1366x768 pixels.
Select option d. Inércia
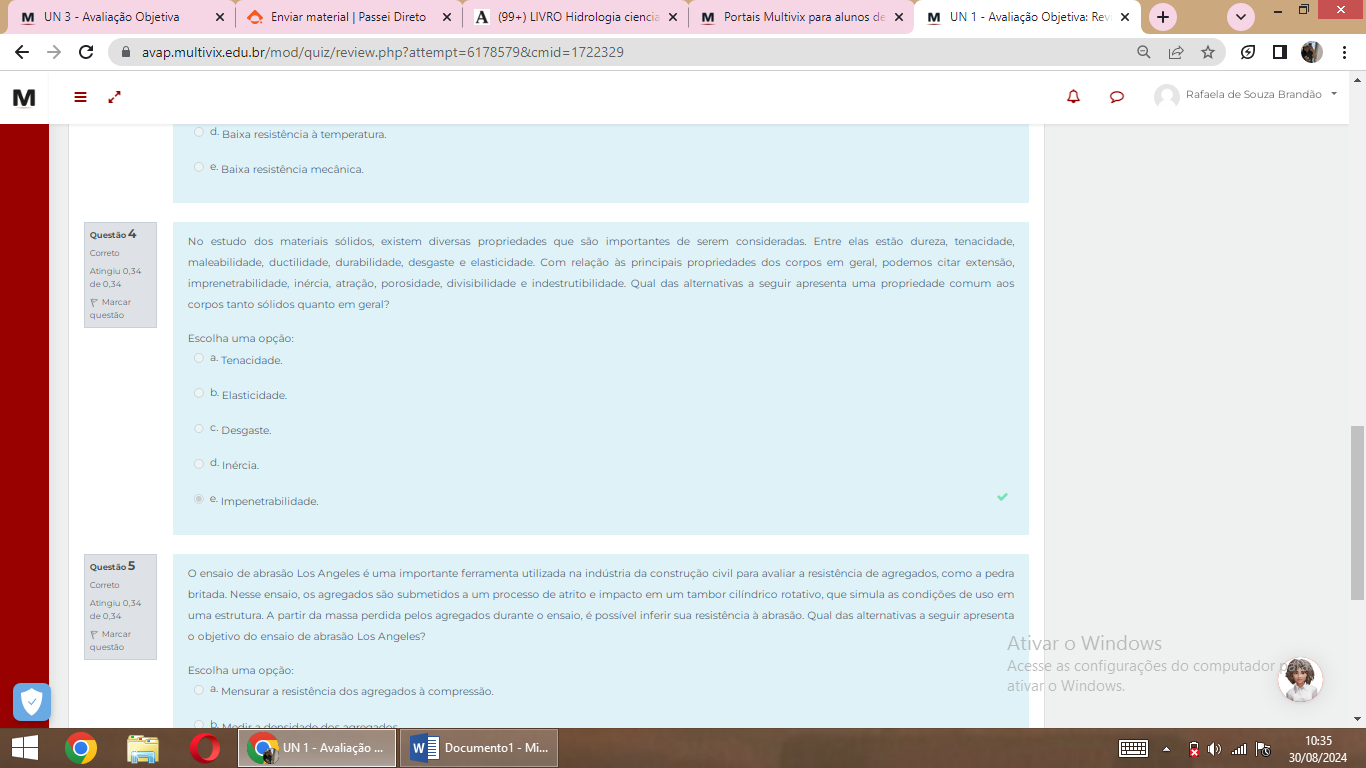coord(199,464)
